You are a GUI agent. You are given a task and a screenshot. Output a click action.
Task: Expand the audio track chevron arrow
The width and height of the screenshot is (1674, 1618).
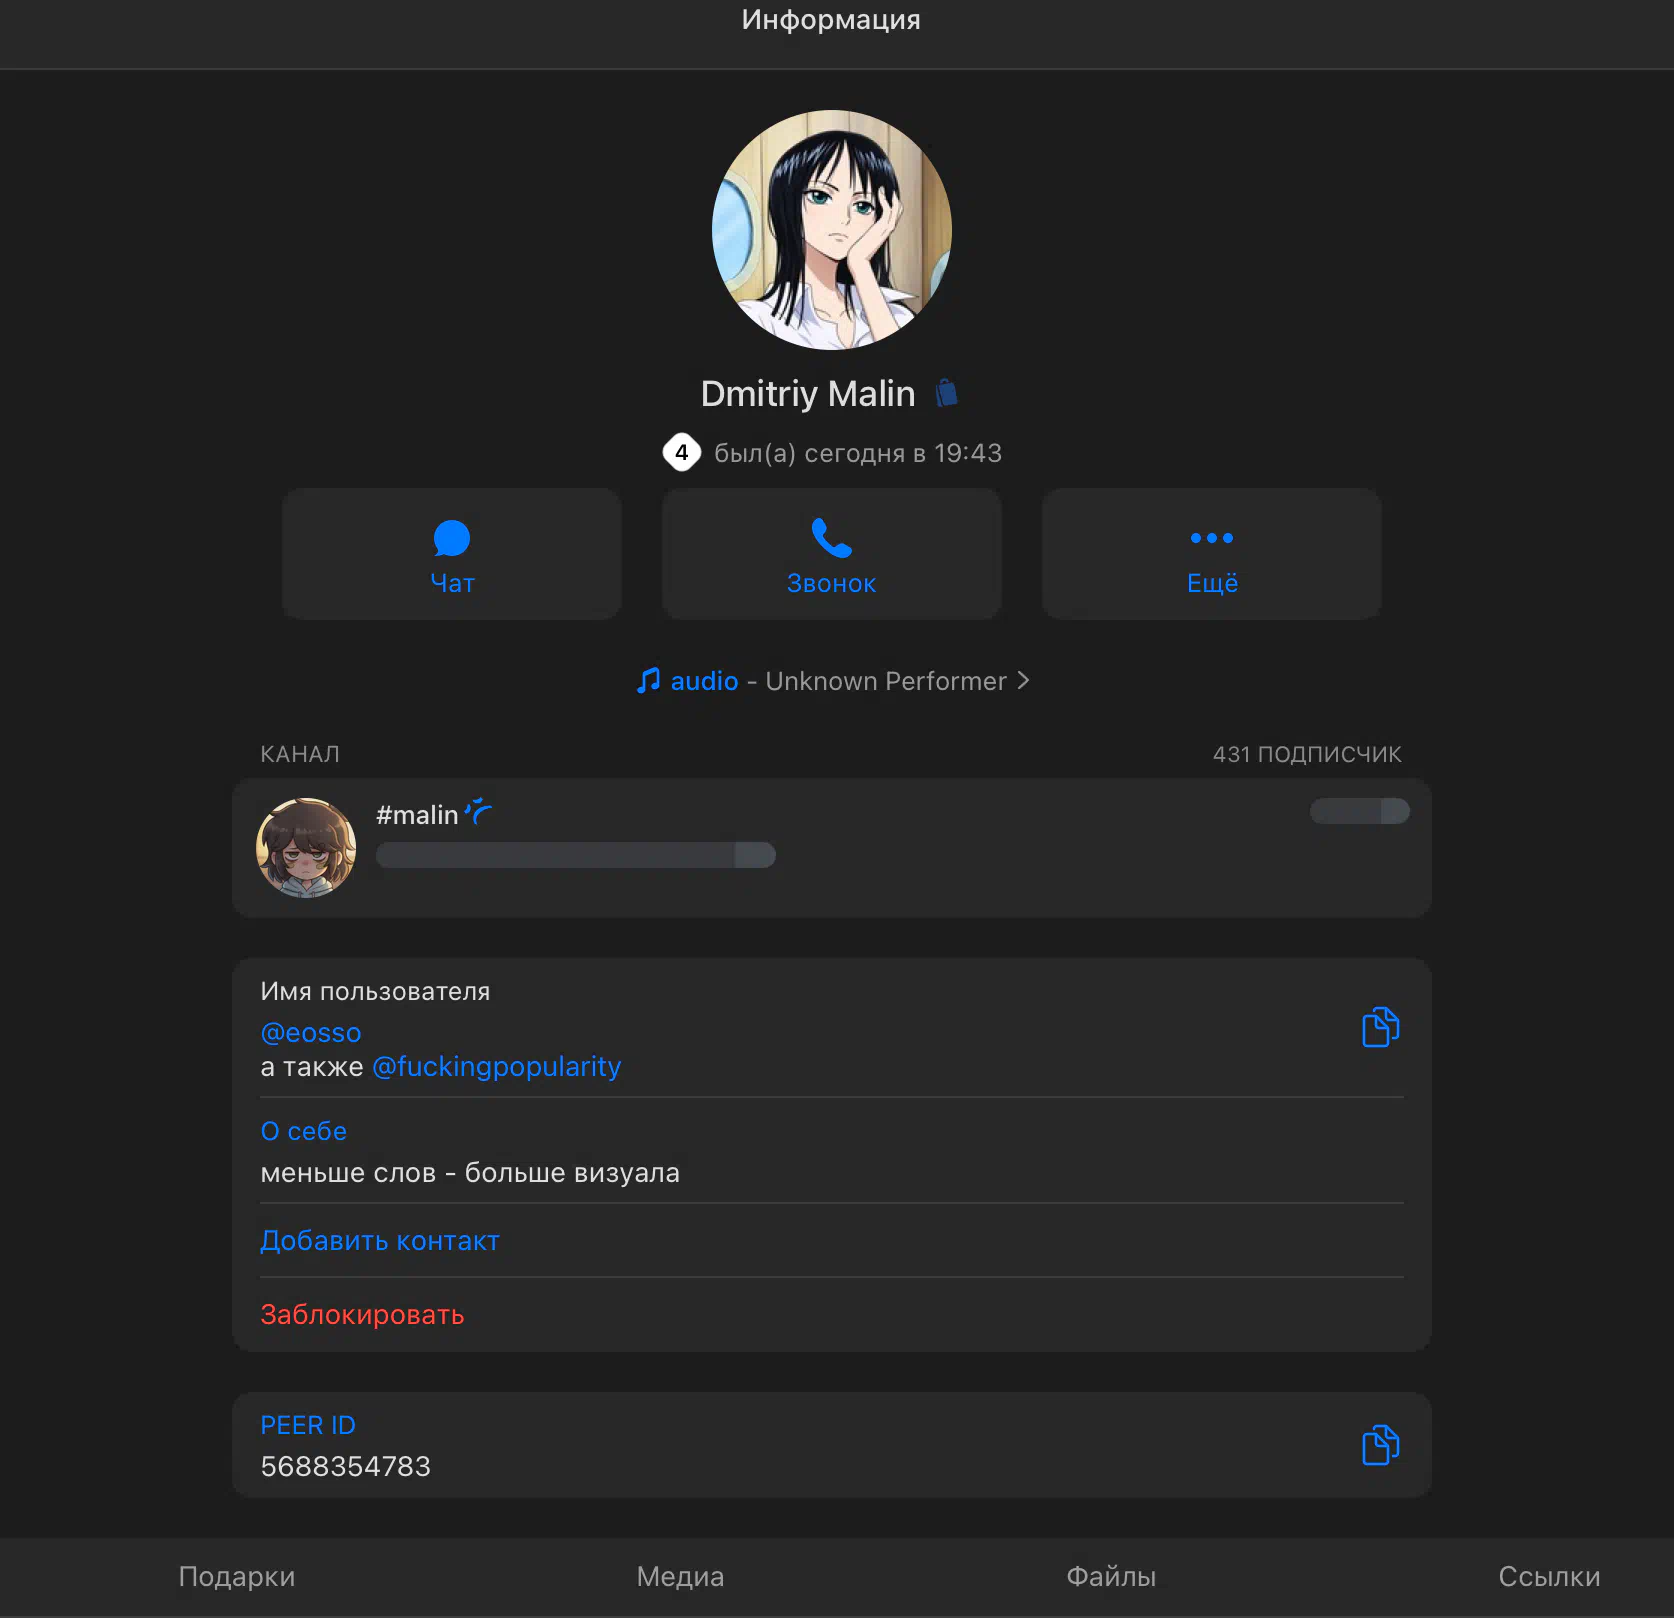1023,681
